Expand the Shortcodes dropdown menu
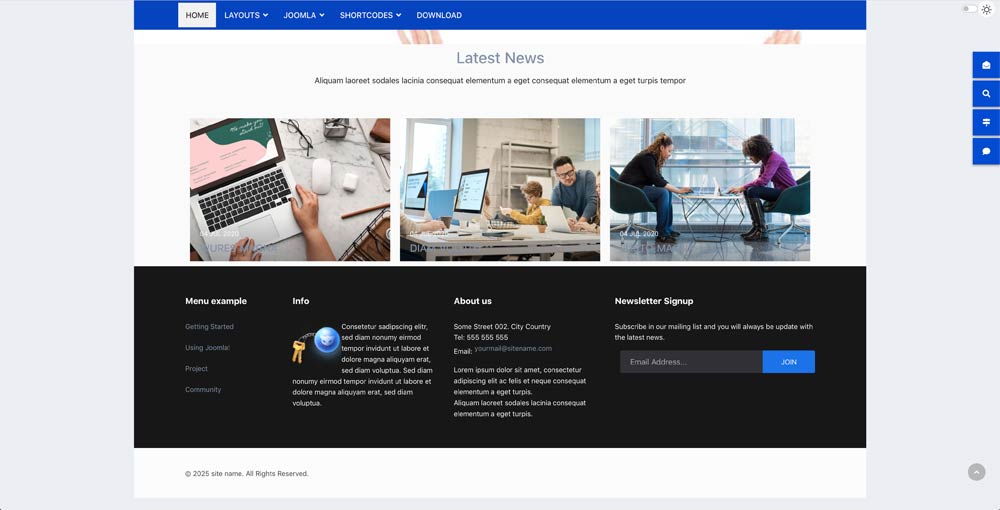 pos(370,15)
